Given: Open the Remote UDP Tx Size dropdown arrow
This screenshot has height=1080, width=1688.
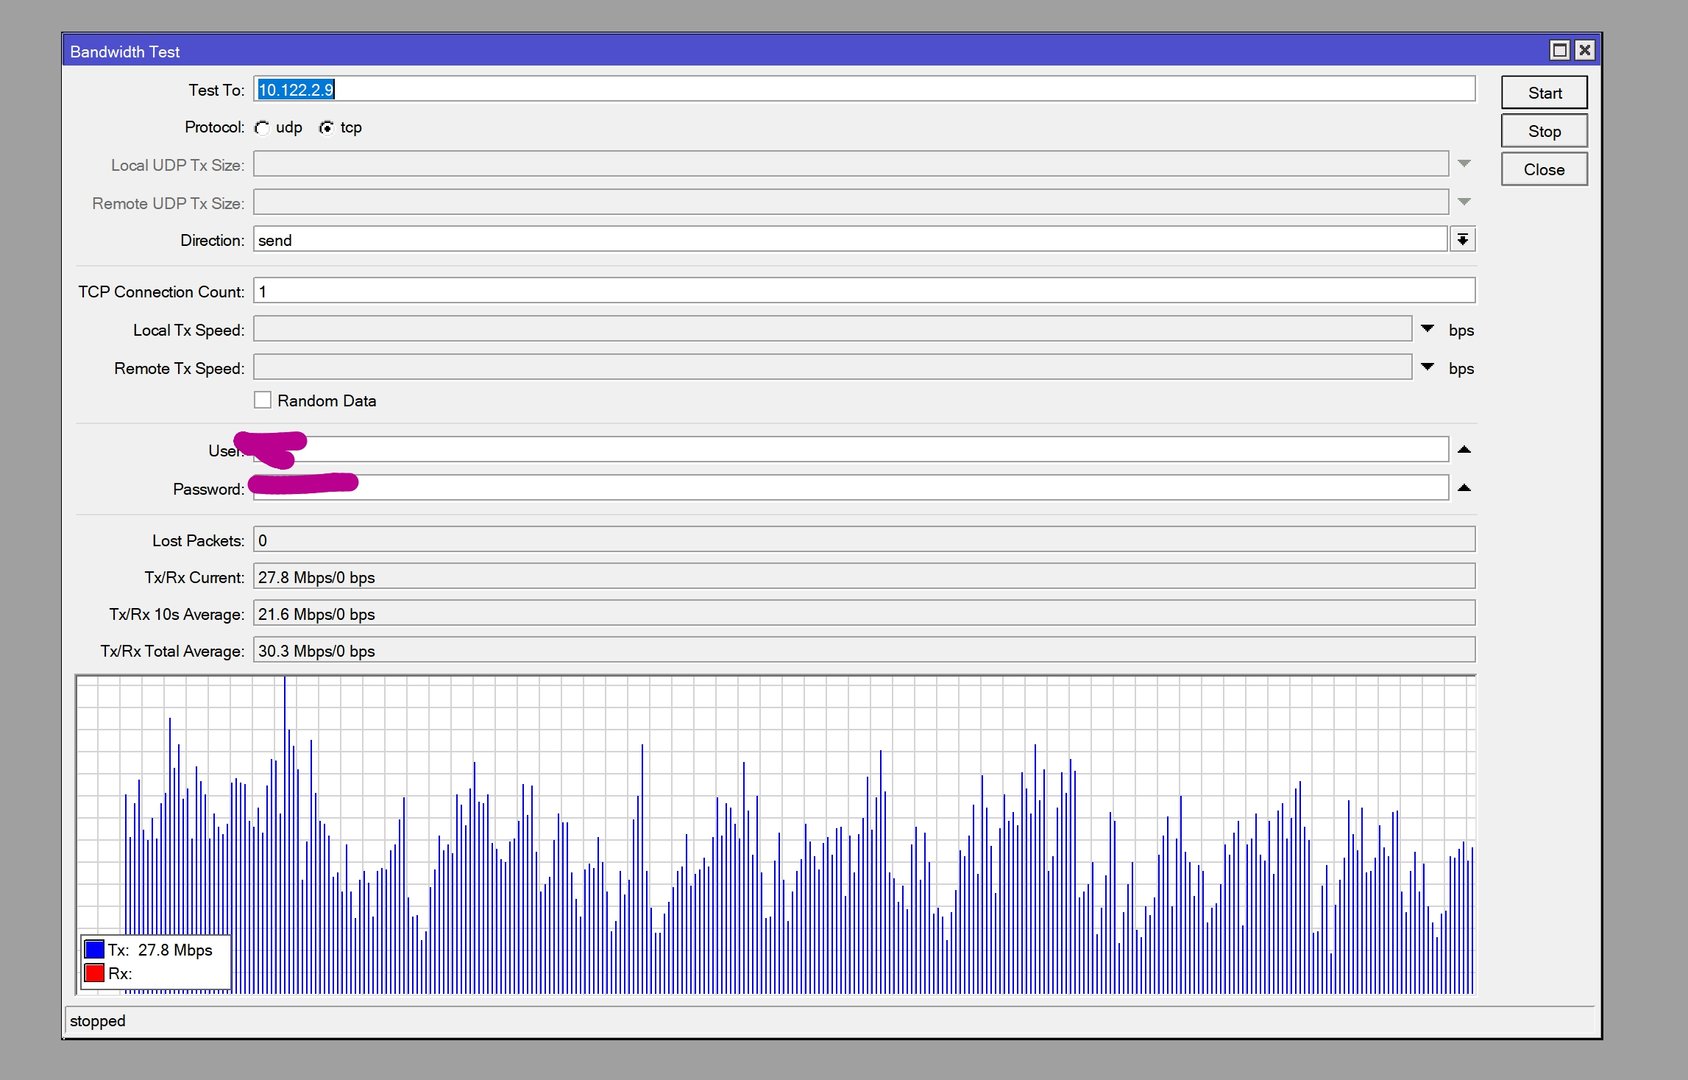Looking at the screenshot, I should tap(1464, 202).
